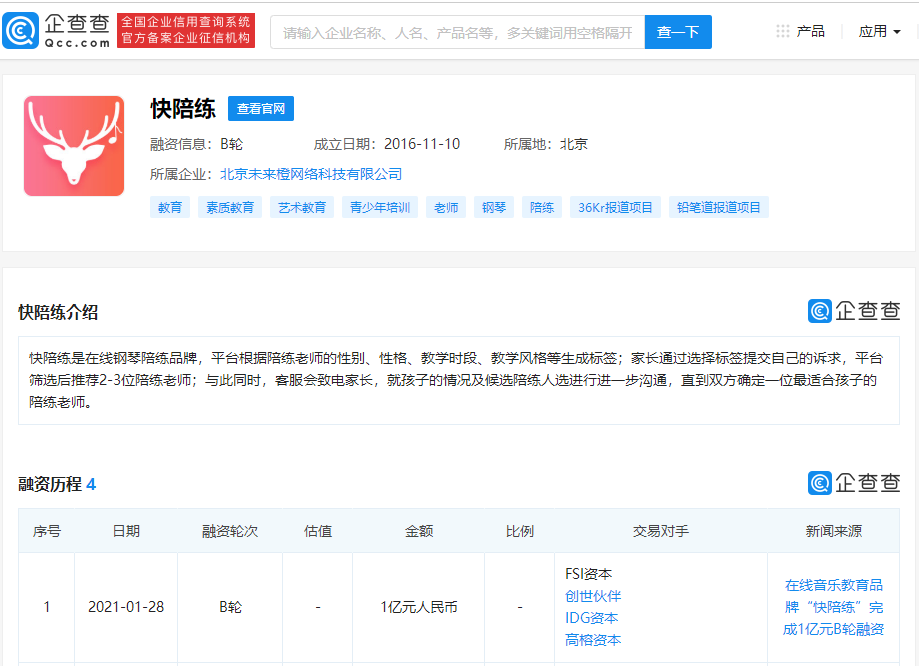Image resolution: width=919 pixels, height=666 pixels.
Task: Open the 产品 grid menu icon
Action: (782, 31)
